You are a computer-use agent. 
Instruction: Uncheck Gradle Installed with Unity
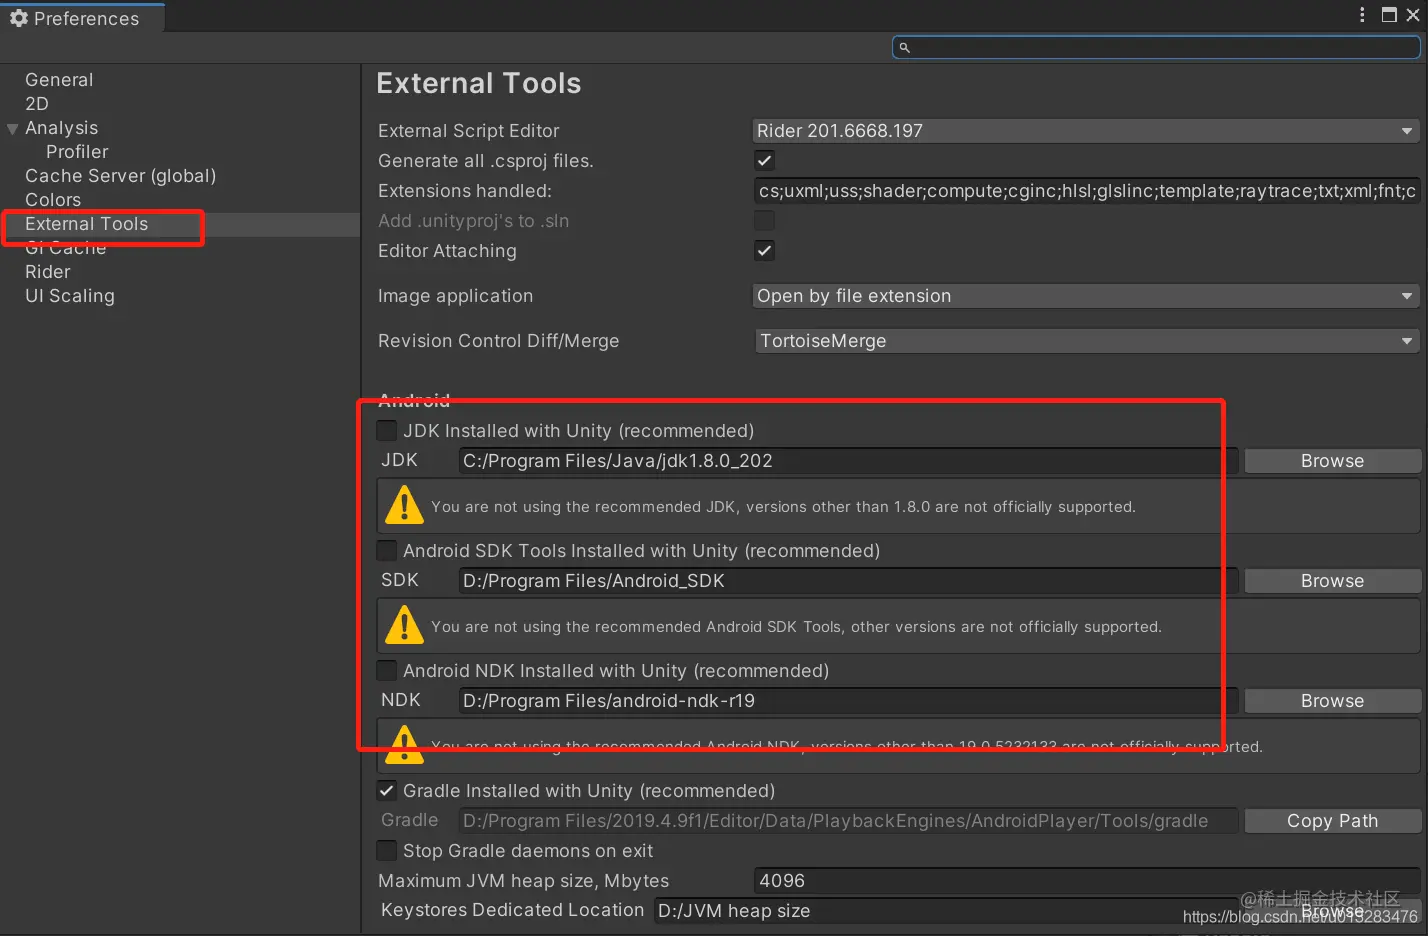[x=386, y=790]
